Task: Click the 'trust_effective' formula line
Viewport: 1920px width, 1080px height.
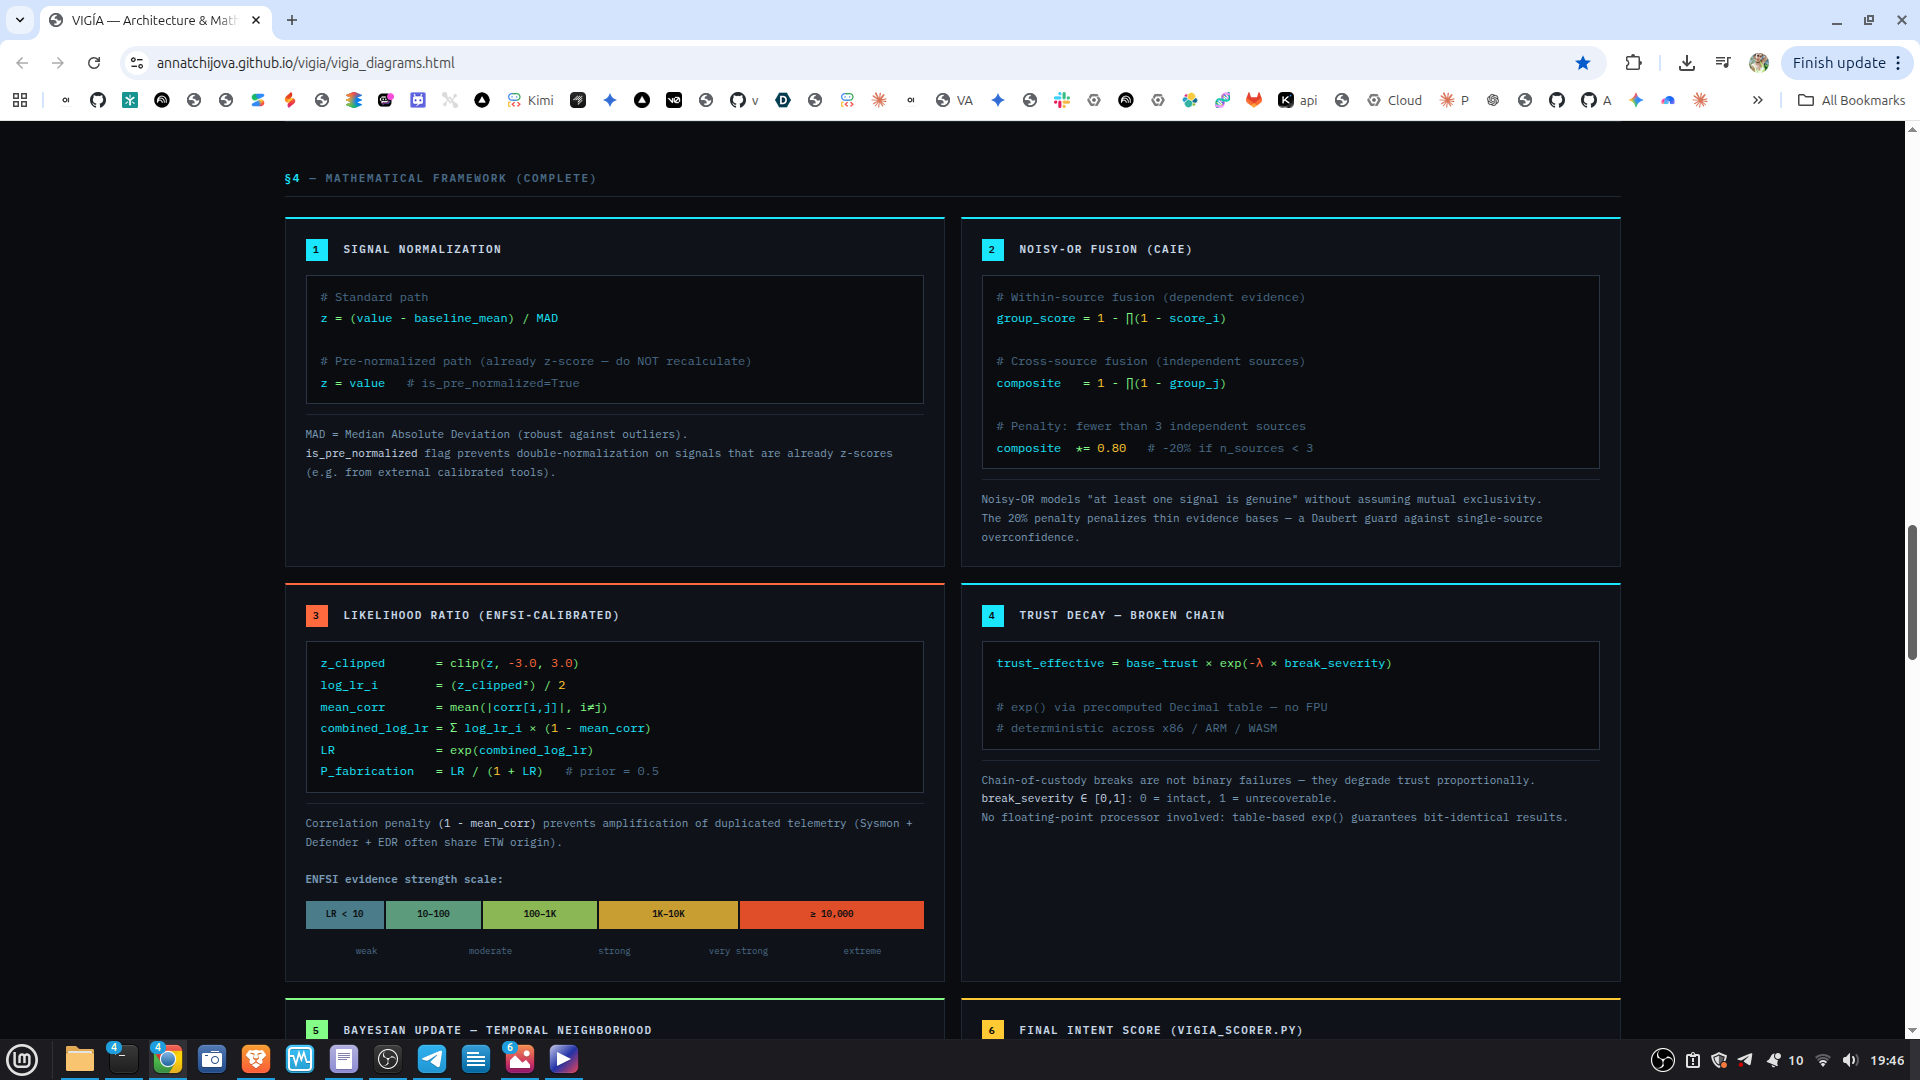Action: (1194, 663)
